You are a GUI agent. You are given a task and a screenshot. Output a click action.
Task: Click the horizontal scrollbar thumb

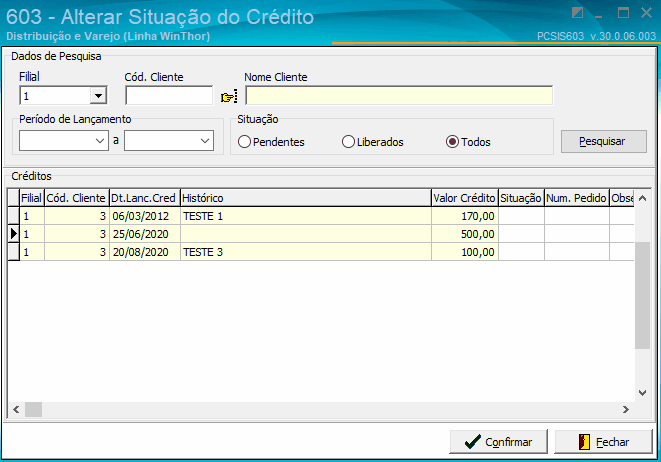point(33,409)
